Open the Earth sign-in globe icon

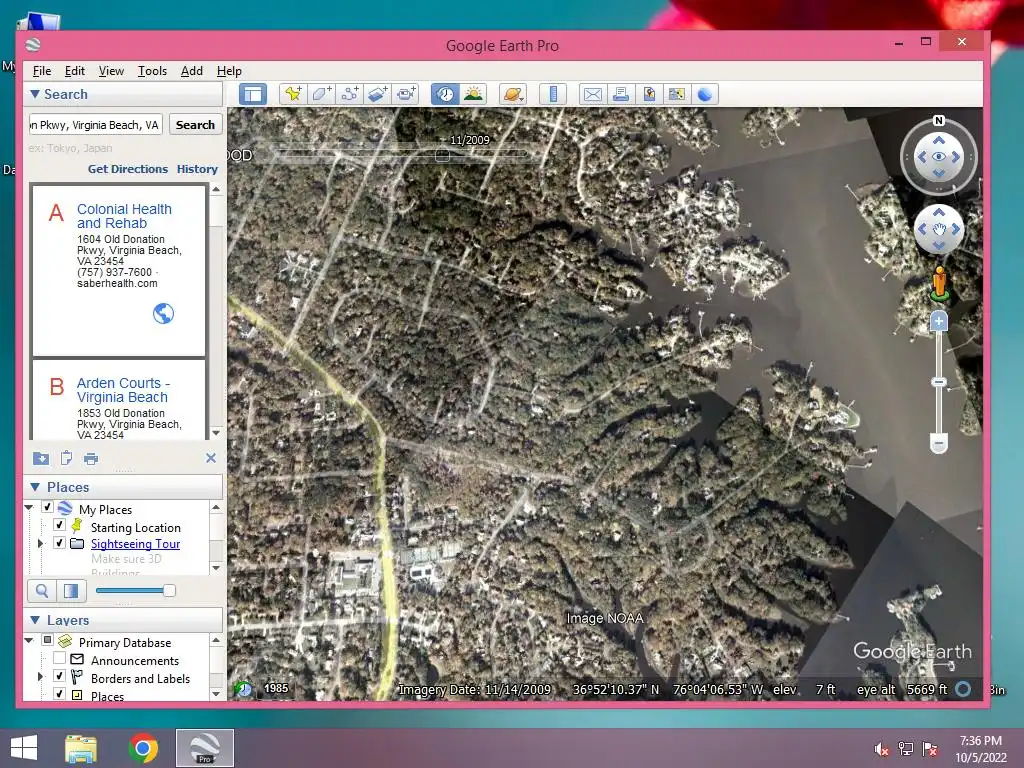click(705, 94)
